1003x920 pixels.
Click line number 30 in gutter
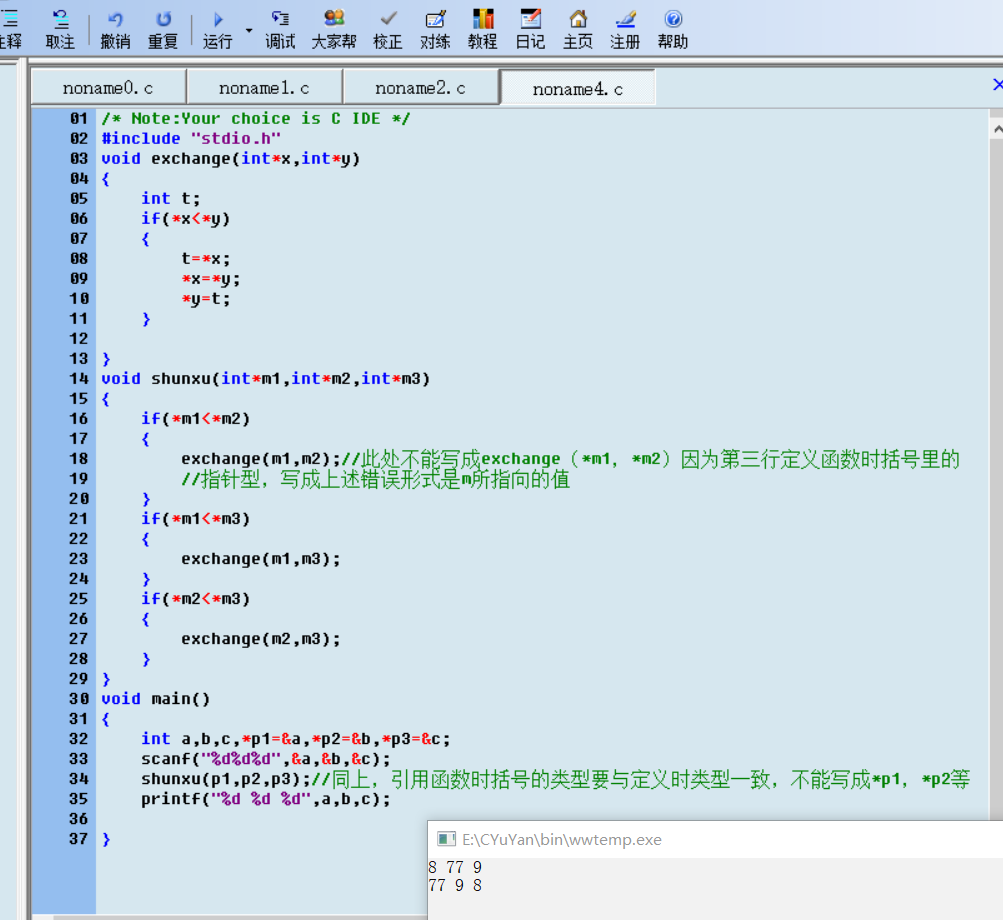click(x=79, y=699)
